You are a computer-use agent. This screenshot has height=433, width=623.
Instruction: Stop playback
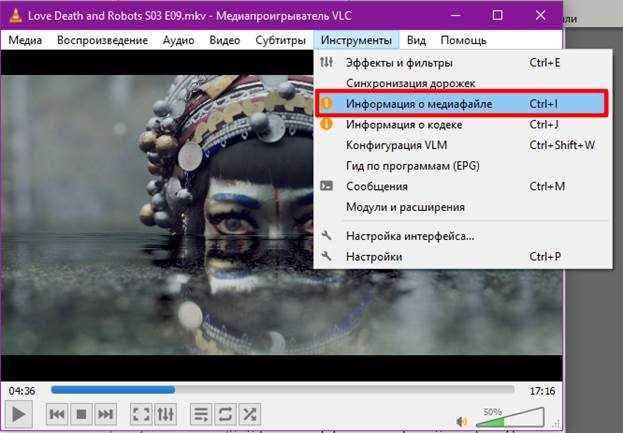pyautogui.click(x=81, y=414)
